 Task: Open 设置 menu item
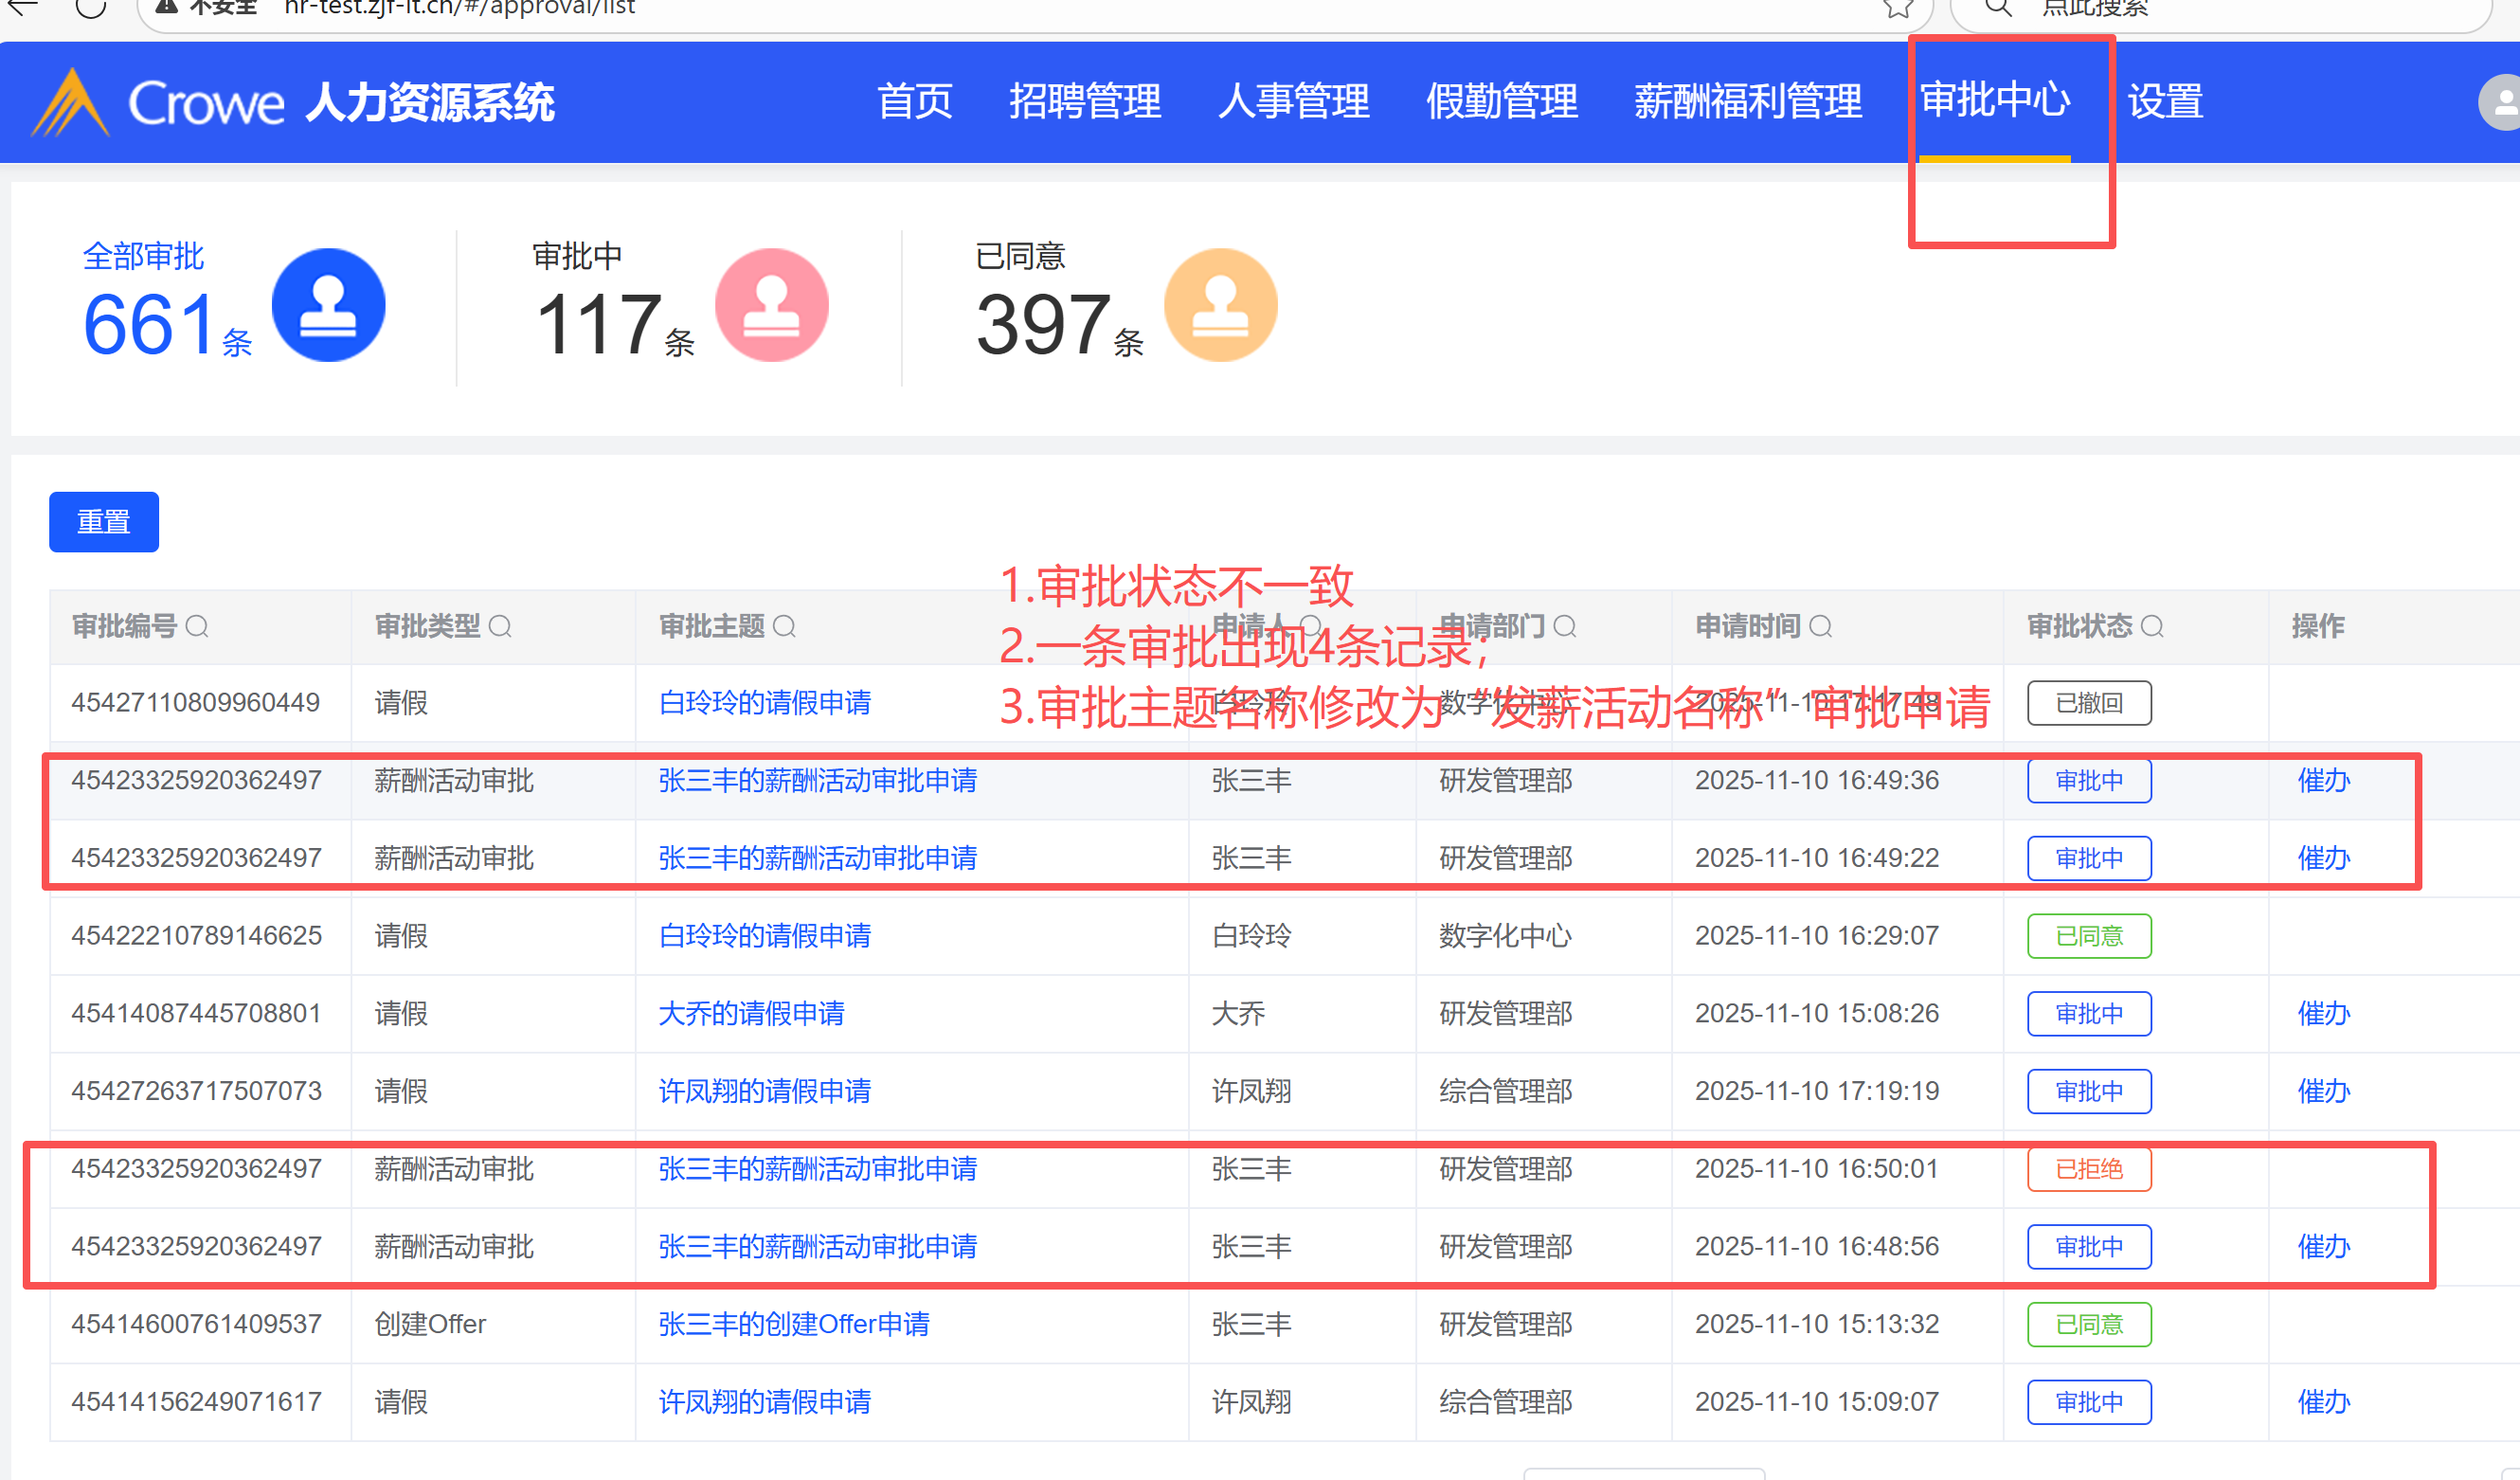tap(2165, 102)
